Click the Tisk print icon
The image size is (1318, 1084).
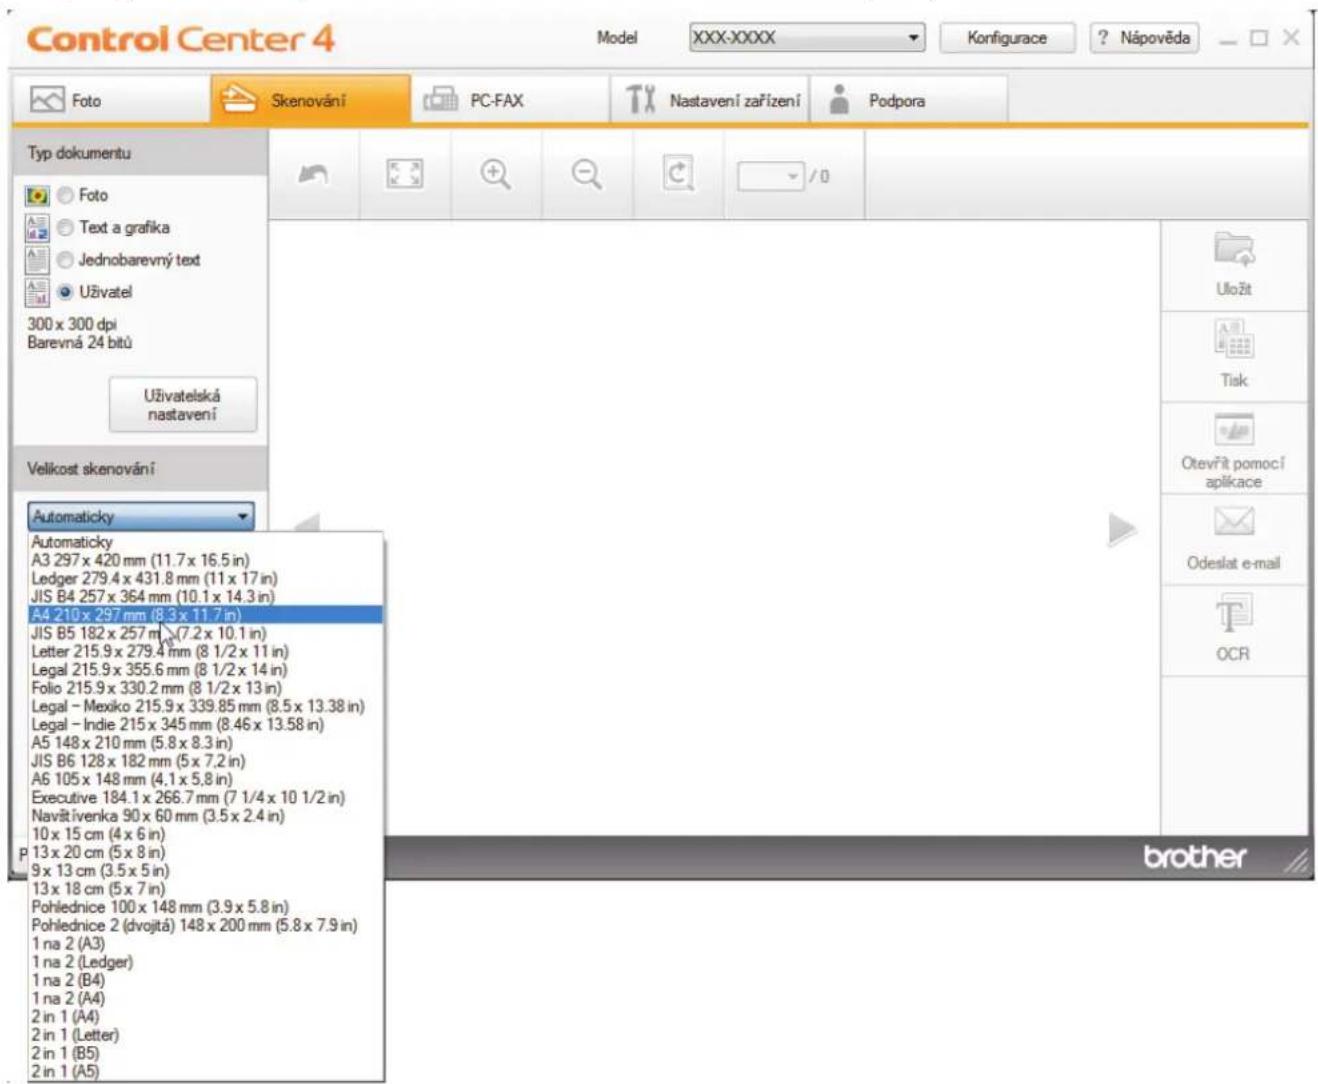[x=1234, y=339]
